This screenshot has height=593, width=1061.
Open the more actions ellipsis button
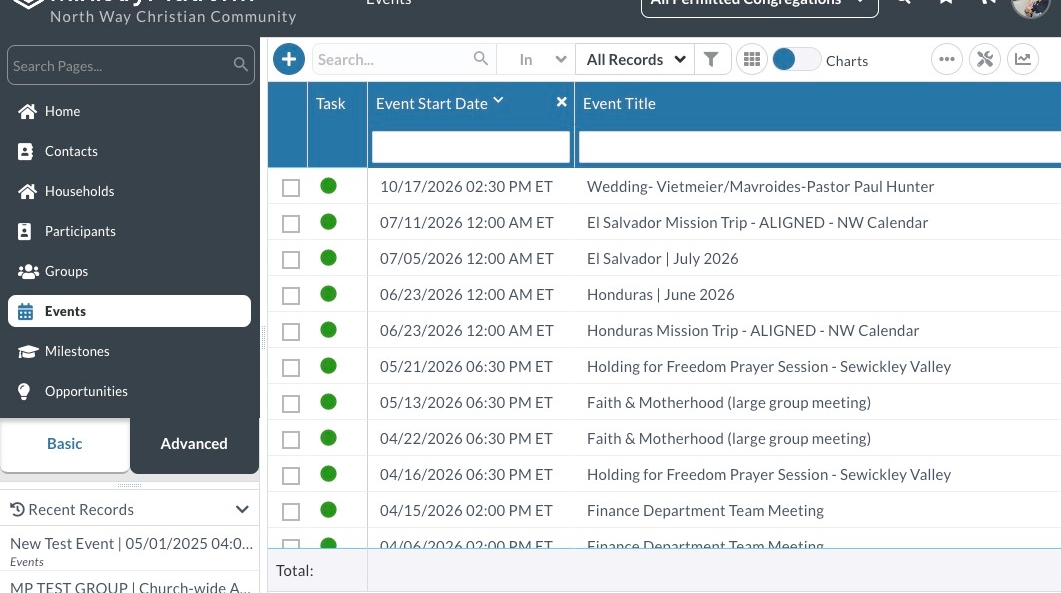coord(946,60)
